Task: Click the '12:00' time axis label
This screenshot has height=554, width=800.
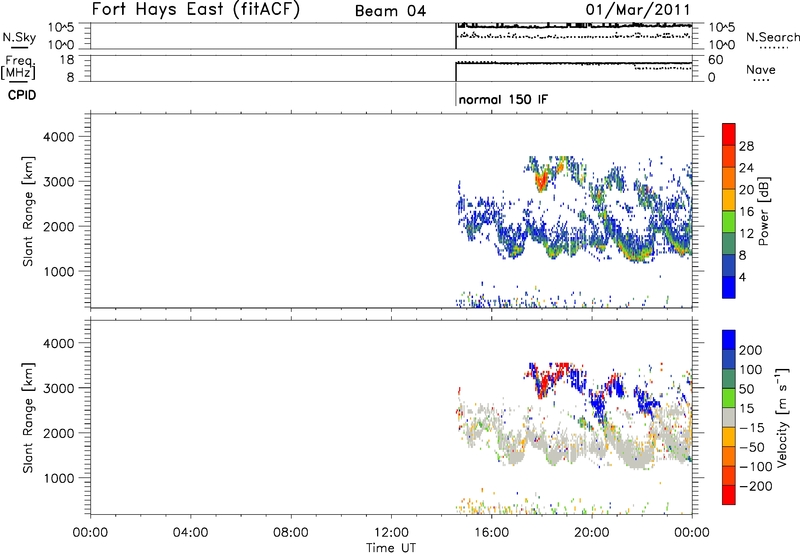Action: (391, 533)
